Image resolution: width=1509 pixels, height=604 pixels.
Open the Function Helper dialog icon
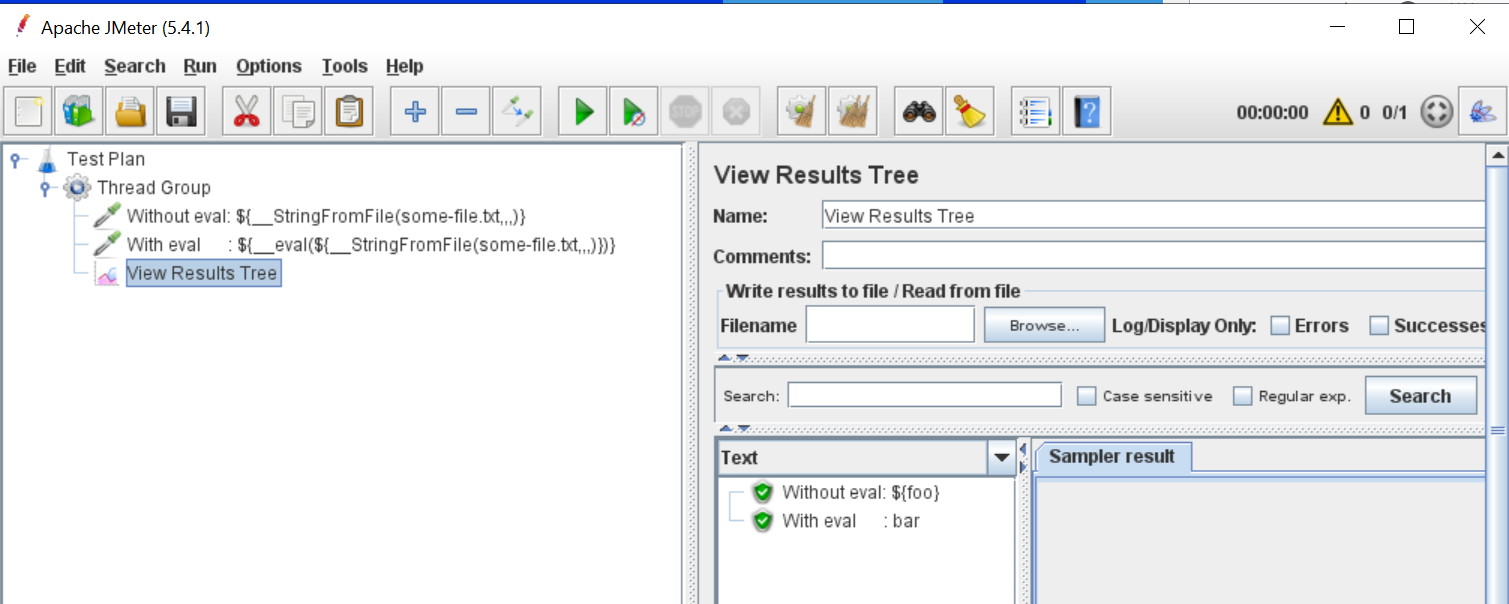[1035, 110]
